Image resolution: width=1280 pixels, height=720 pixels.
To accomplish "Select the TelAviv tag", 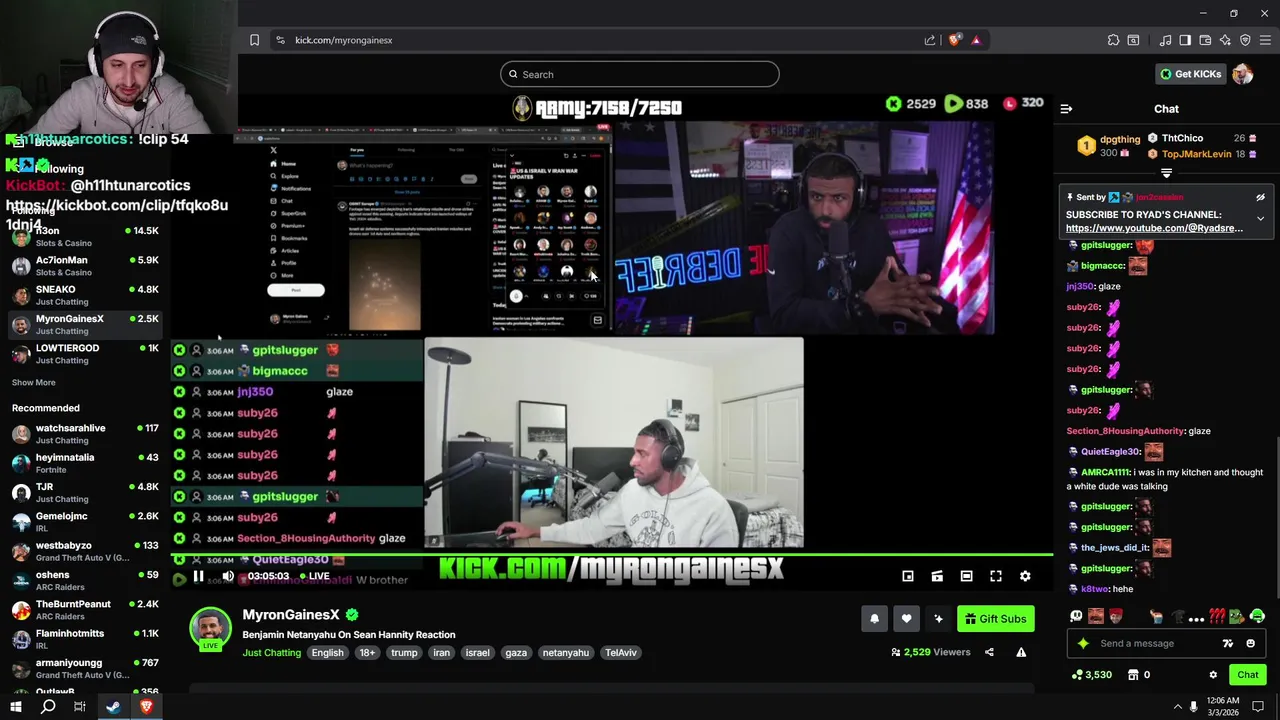I will coord(620,653).
